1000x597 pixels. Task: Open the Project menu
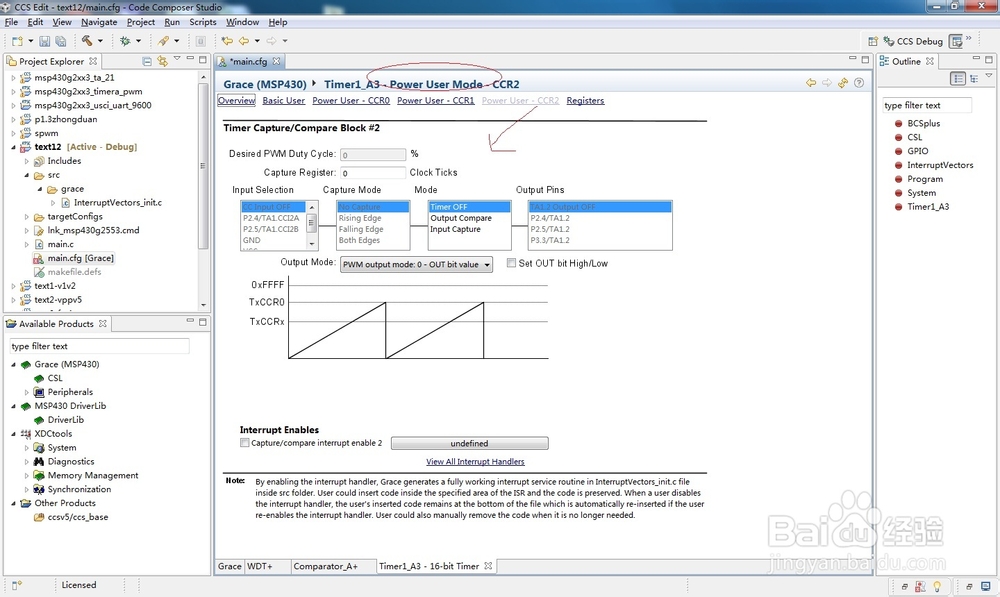click(x=140, y=22)
